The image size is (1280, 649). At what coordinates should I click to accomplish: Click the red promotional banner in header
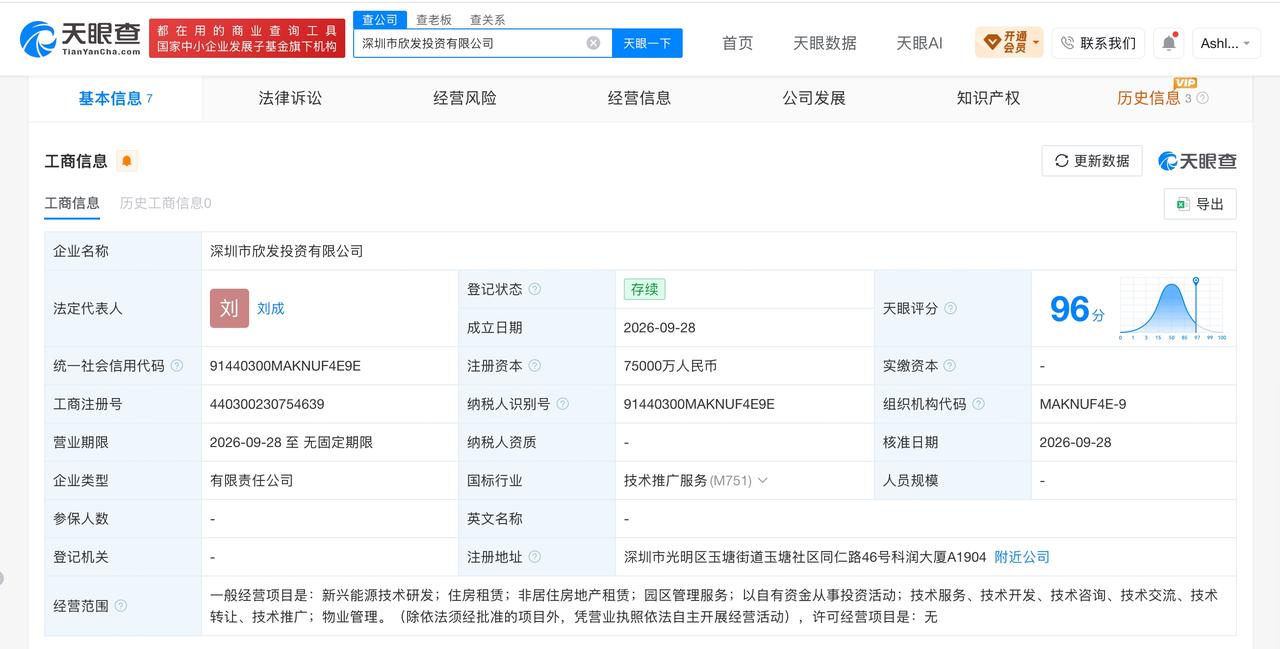247,39
